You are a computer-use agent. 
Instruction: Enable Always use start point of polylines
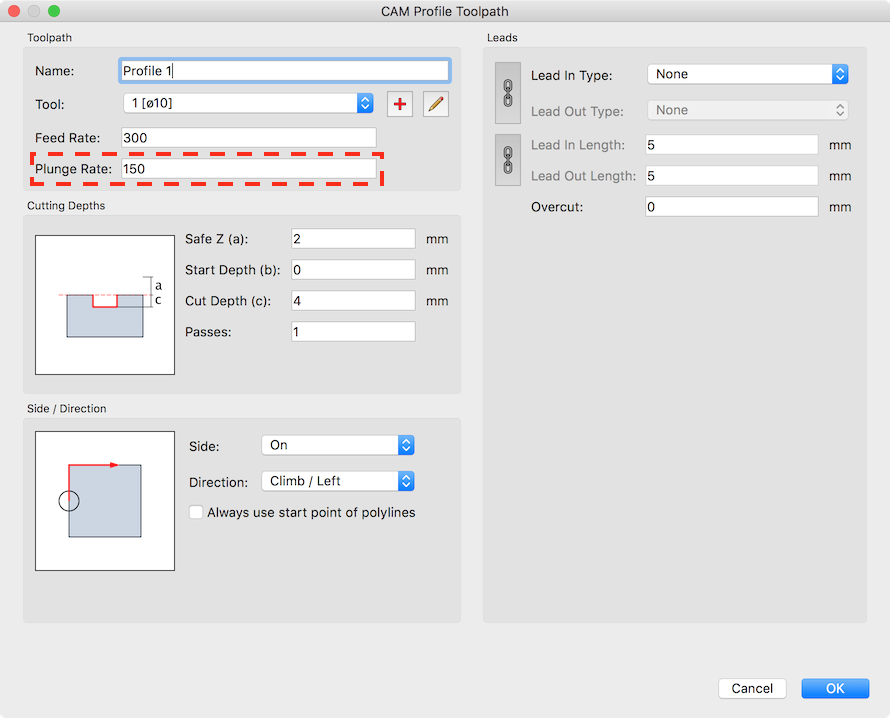point(197,513)
